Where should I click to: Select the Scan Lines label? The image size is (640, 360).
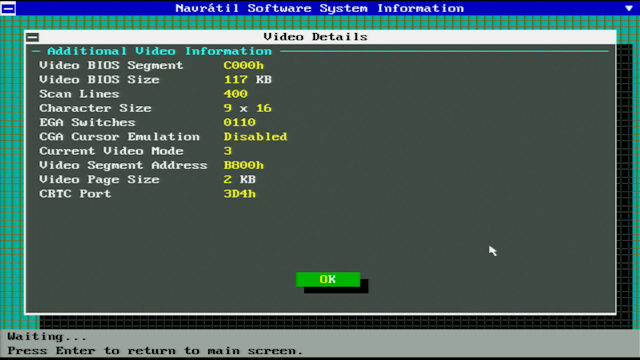click(x=79, y=94)
